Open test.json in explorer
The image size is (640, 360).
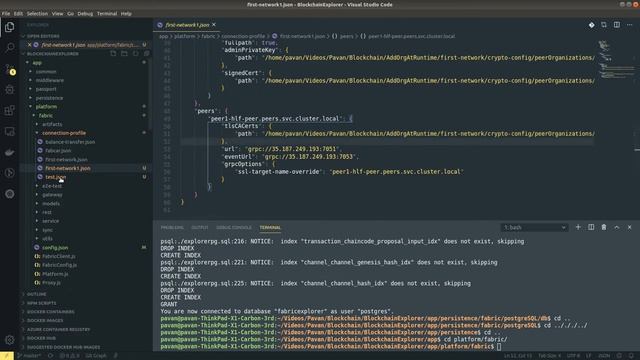pyautogui.click(x=56, y=177)
